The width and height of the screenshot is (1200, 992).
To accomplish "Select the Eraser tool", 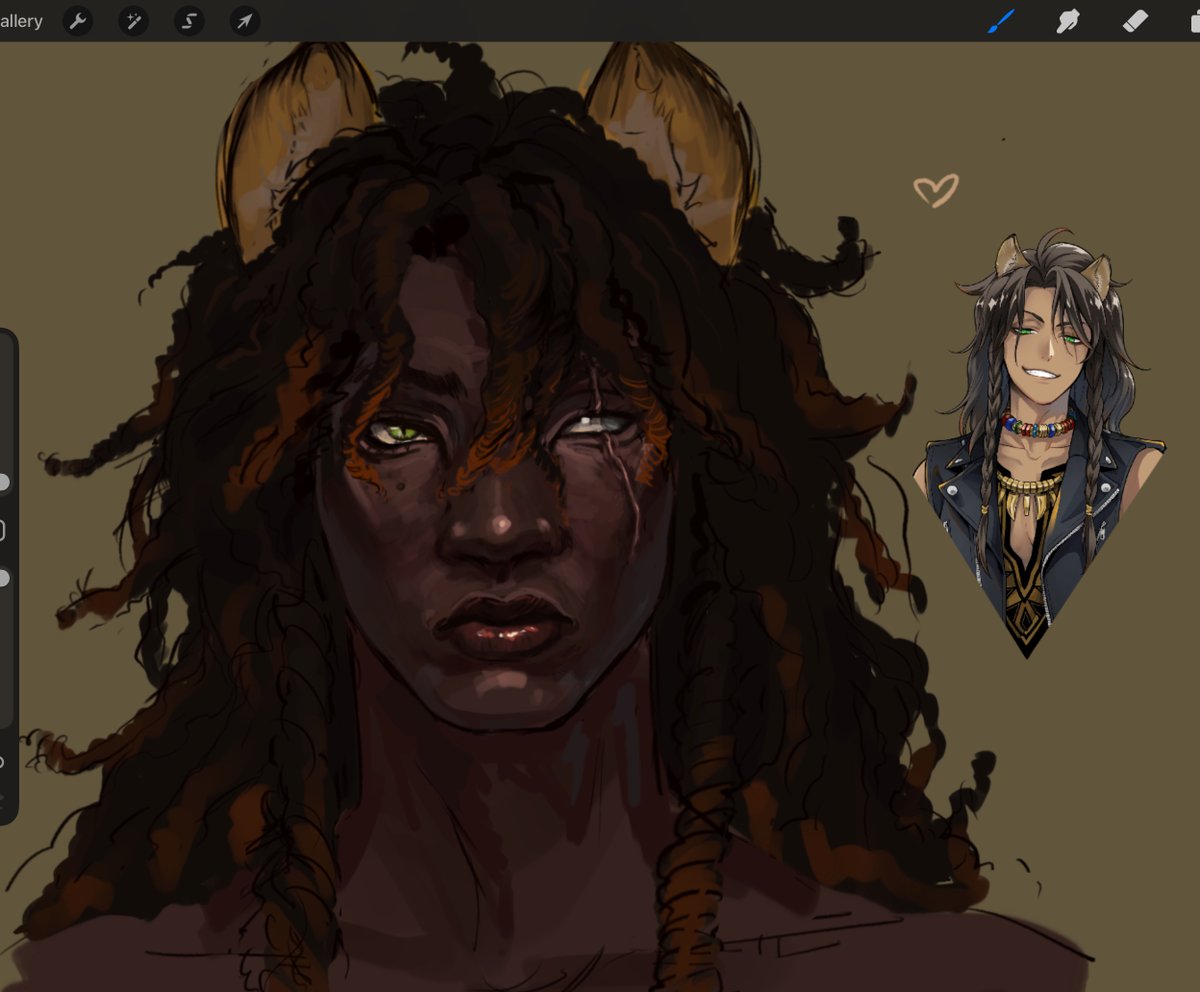I will [1135, 21].
